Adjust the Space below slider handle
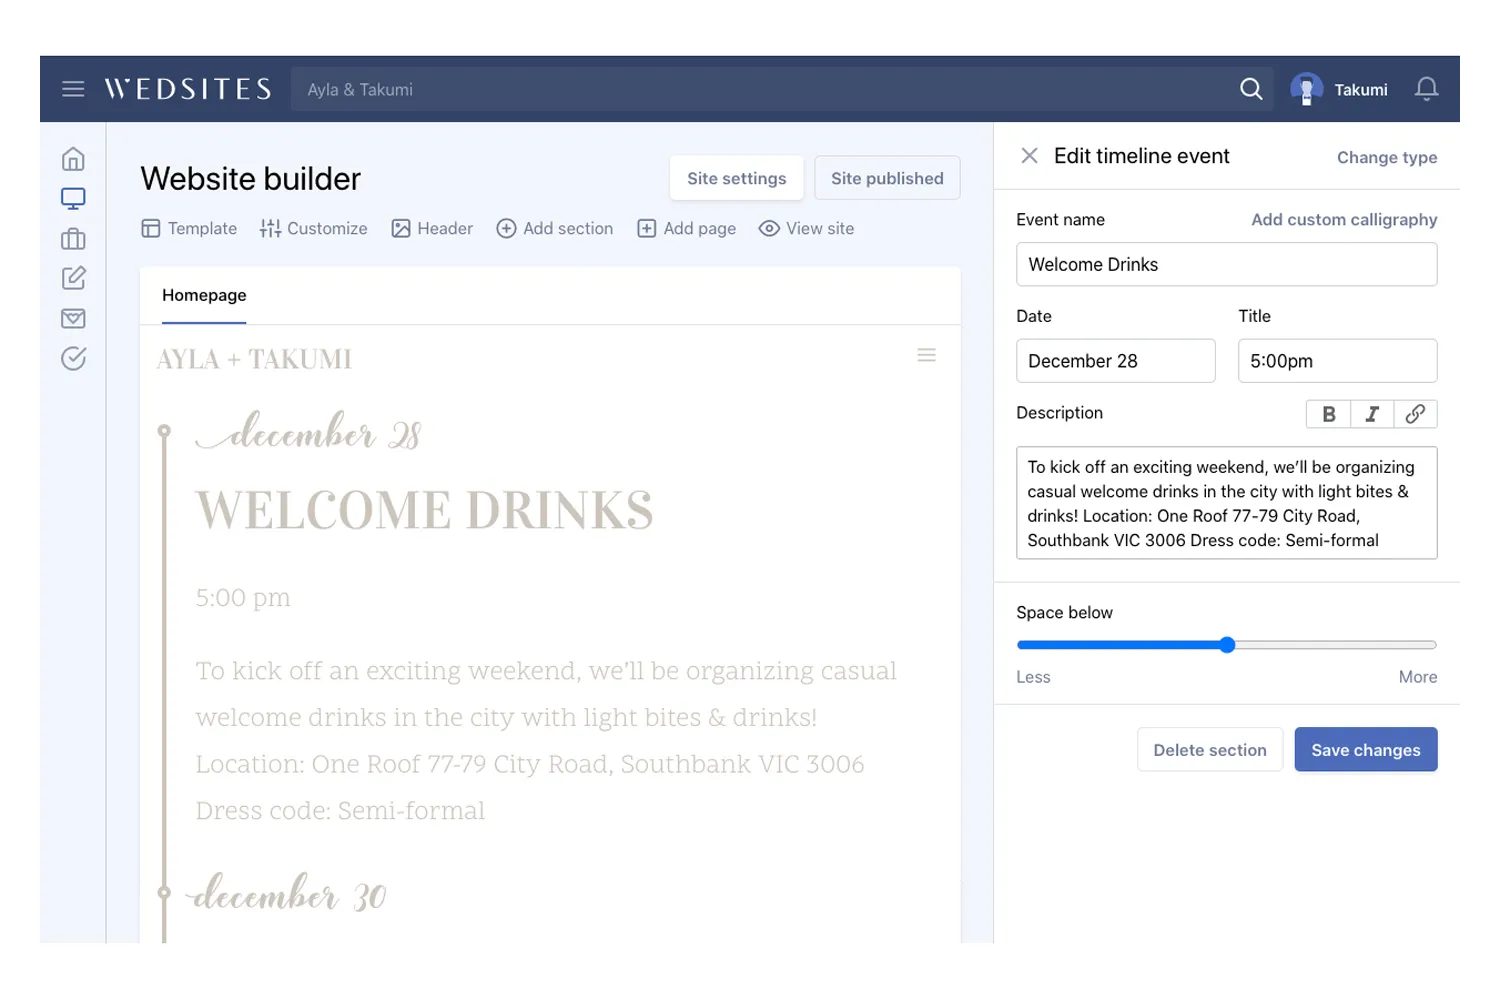Image resolution: width=1500 pixels, height=999 pixels. pyautogui.click(x=1227, y=645)
